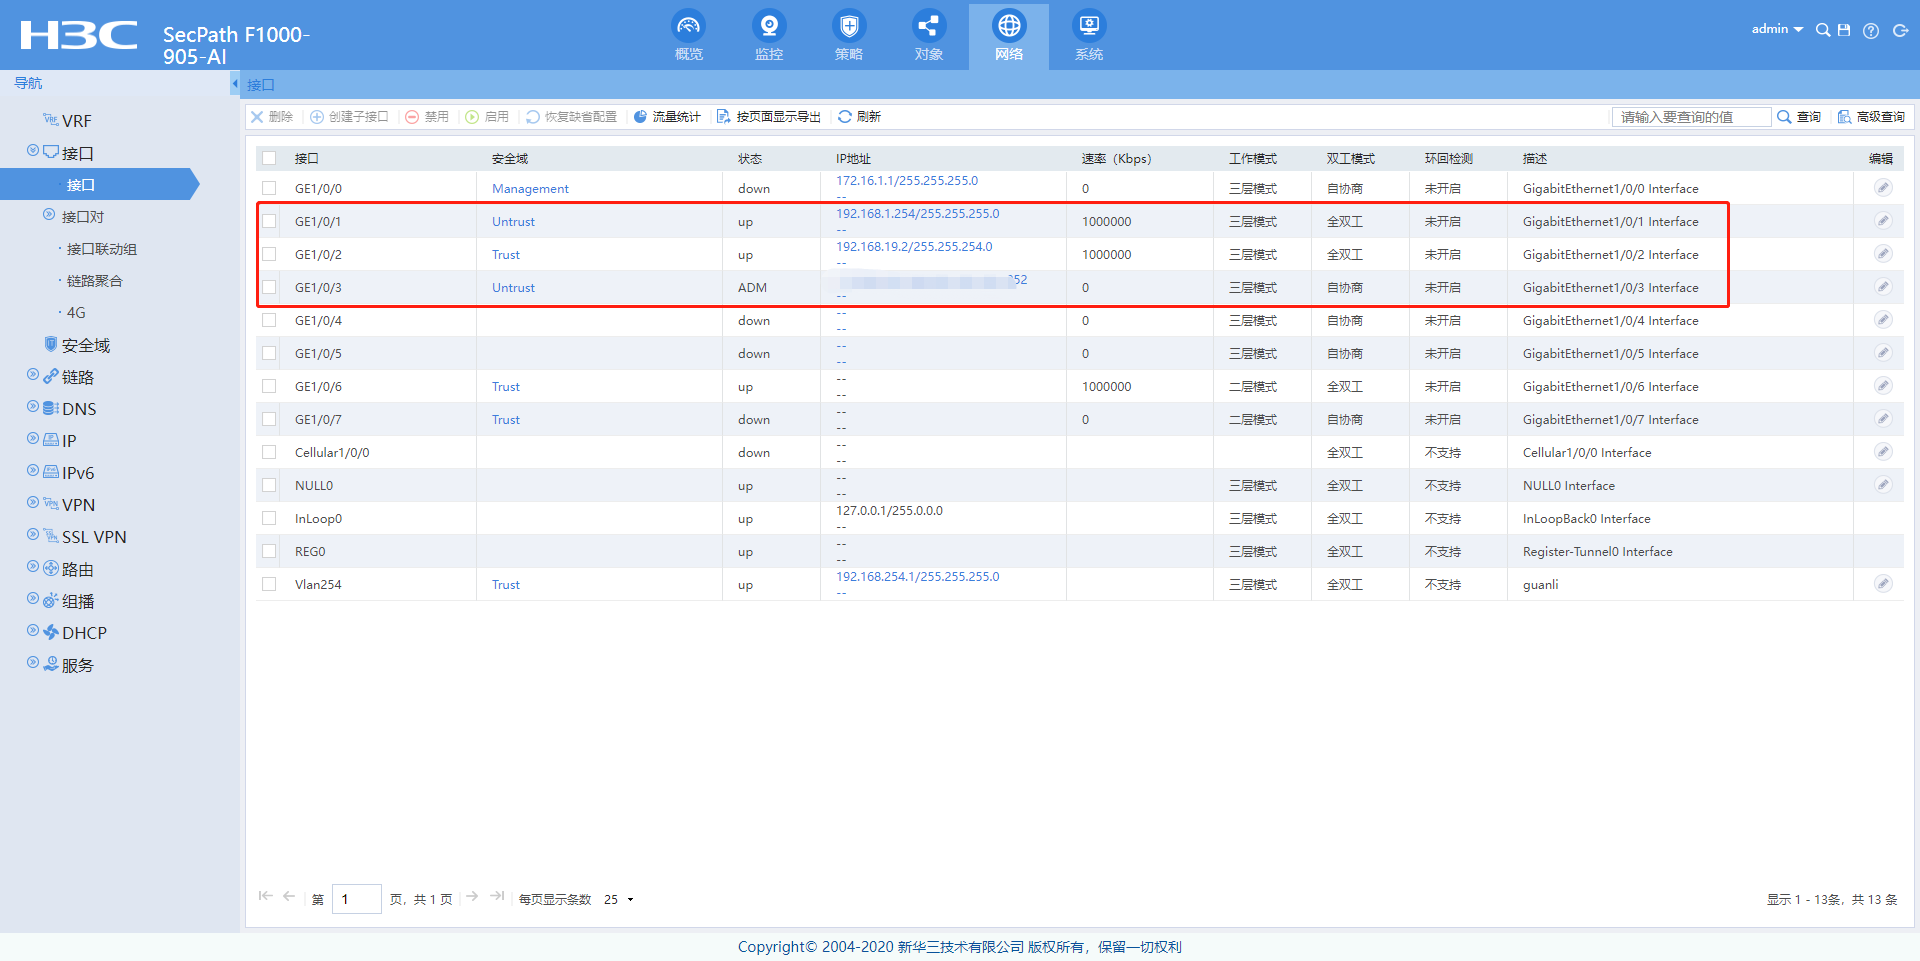Image resolution: width=1920 pixels, height=961 pixels.
Task: Open the 系统 system icon
Action: point(1088,27)
